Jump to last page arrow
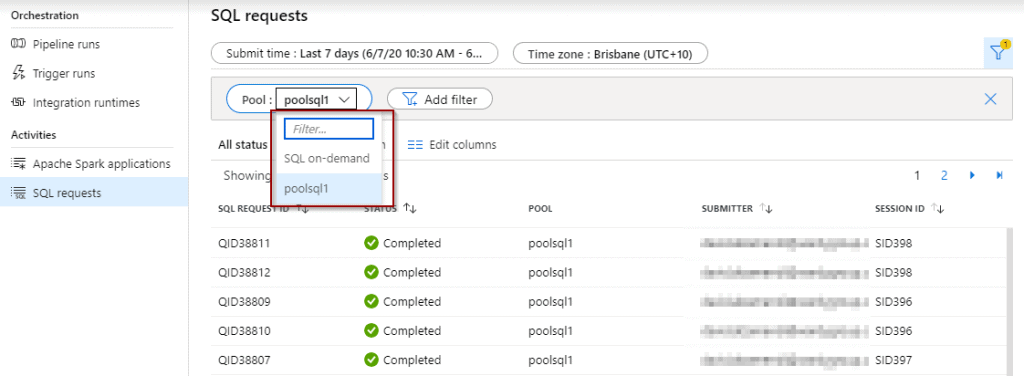Screen dimensions: 1024x376 (999, 176)
